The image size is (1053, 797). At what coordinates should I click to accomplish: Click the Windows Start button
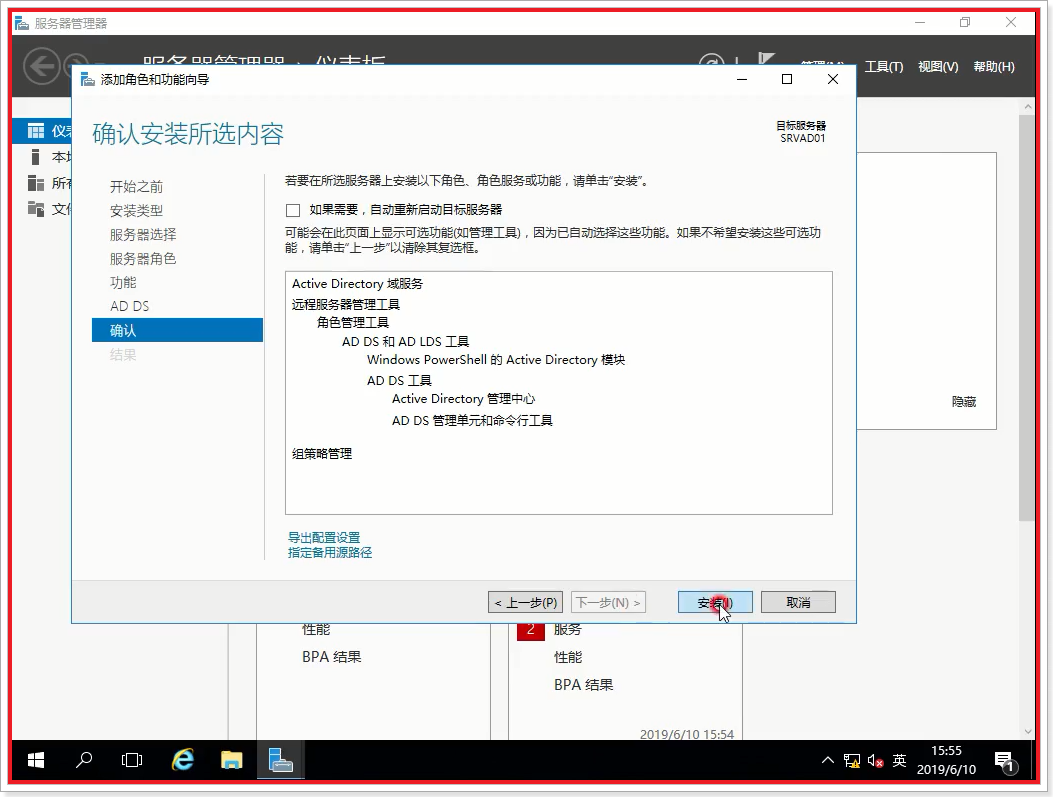pyautogui.click(x=36, y=760)
